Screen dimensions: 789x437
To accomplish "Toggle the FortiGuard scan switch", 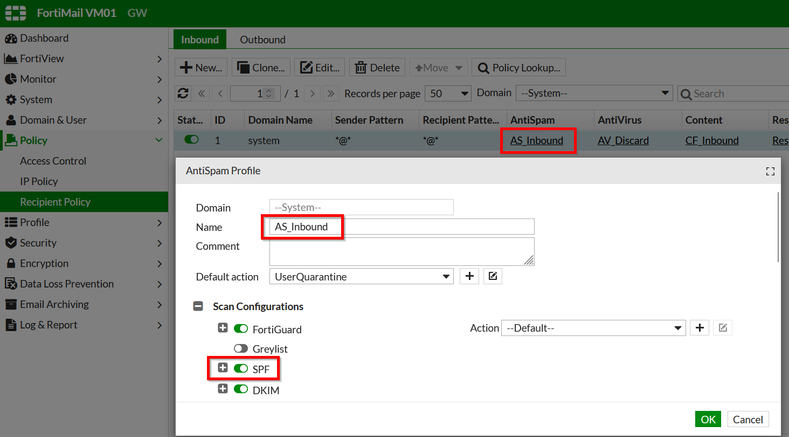I will click(x=241, y=329).
